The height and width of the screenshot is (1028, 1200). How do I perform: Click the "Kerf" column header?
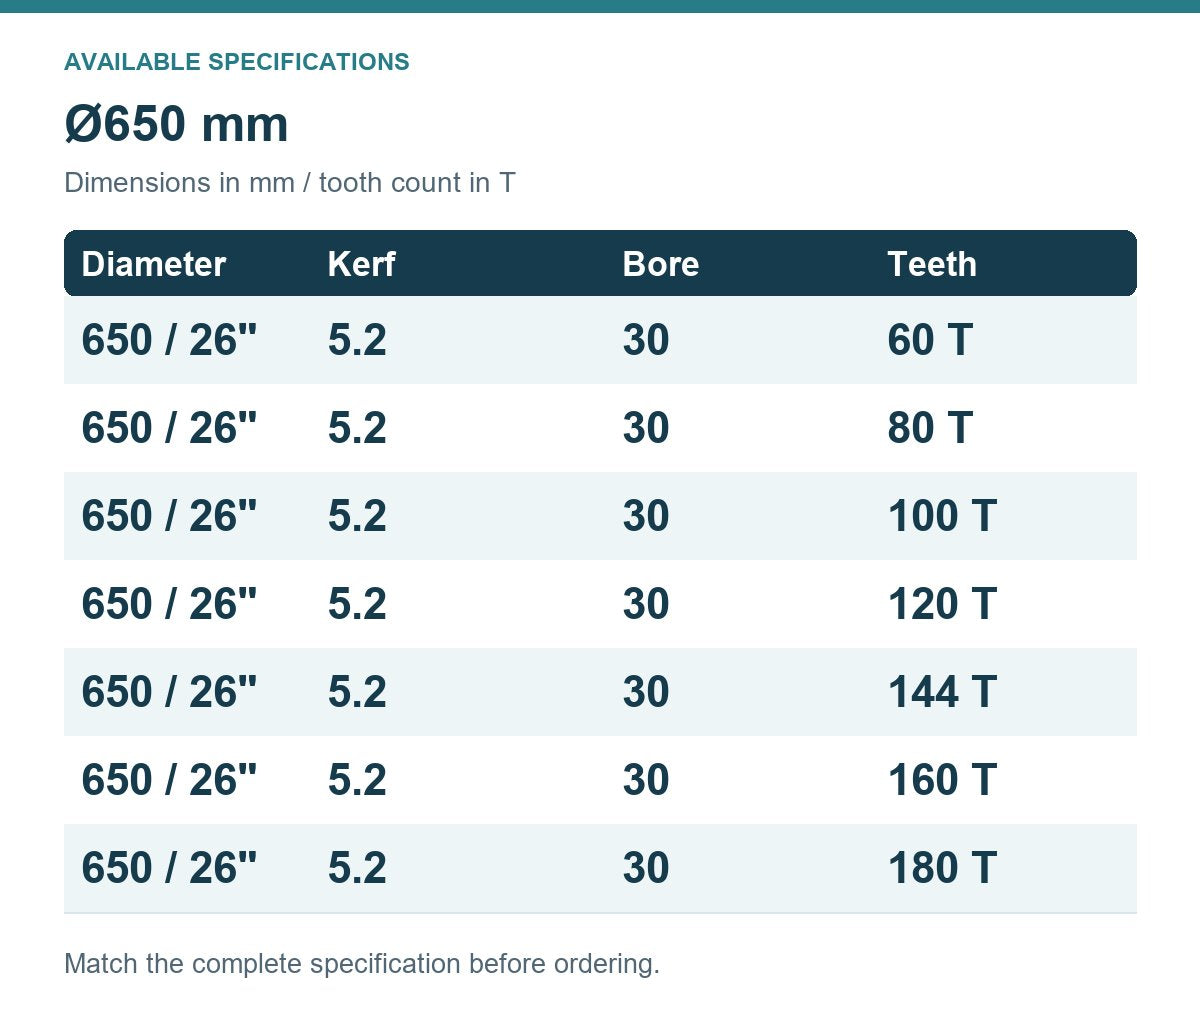click(362, 264)
